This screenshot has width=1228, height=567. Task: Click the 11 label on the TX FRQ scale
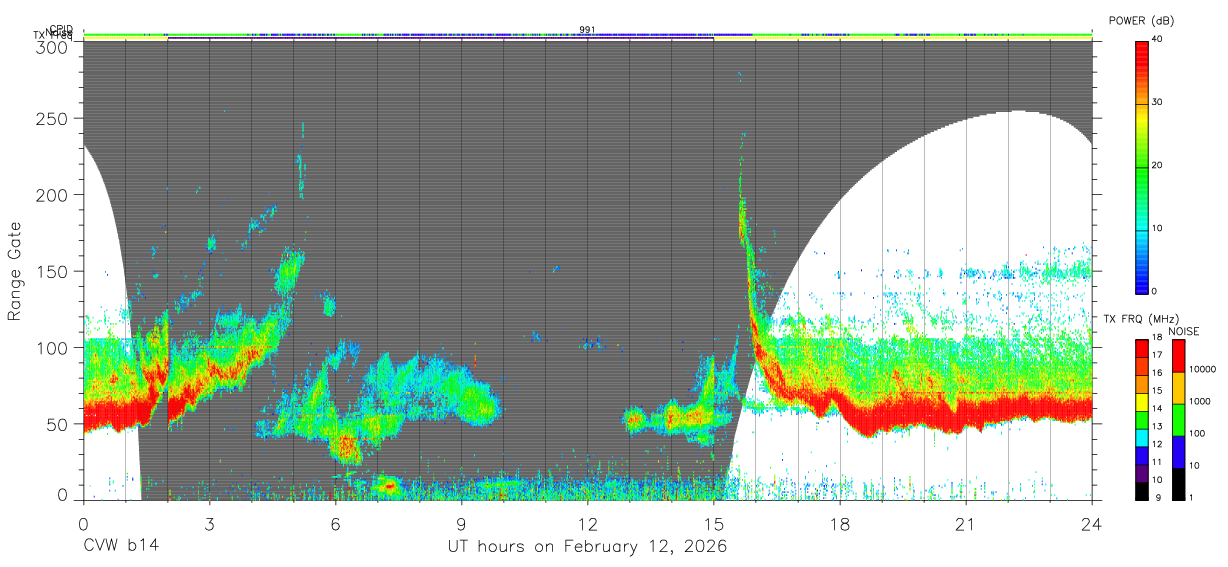pyautogui.click(x=1156, y=462)
